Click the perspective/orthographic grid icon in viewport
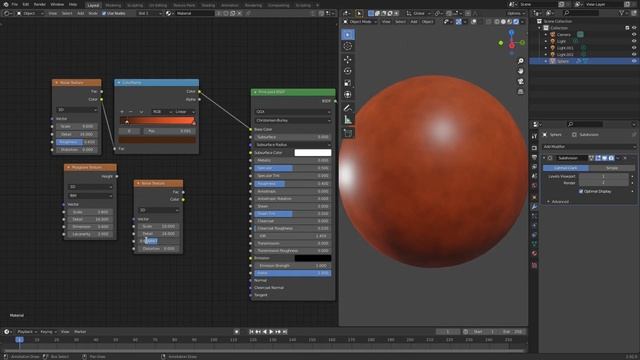Viewport: 640px width, 360px height. [521, 92]
